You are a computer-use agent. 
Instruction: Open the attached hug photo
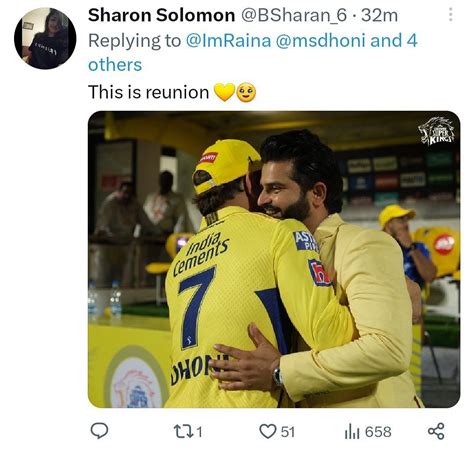(x=274, y=259)
